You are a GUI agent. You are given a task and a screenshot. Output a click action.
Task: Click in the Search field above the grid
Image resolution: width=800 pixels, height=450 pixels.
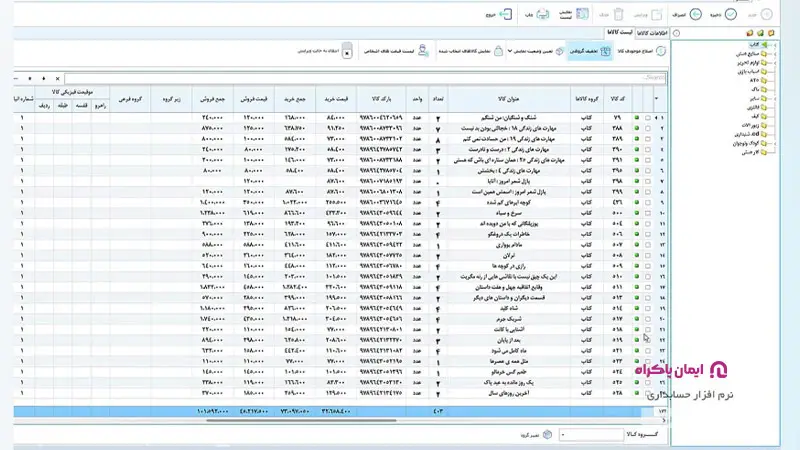pos(365,79)
